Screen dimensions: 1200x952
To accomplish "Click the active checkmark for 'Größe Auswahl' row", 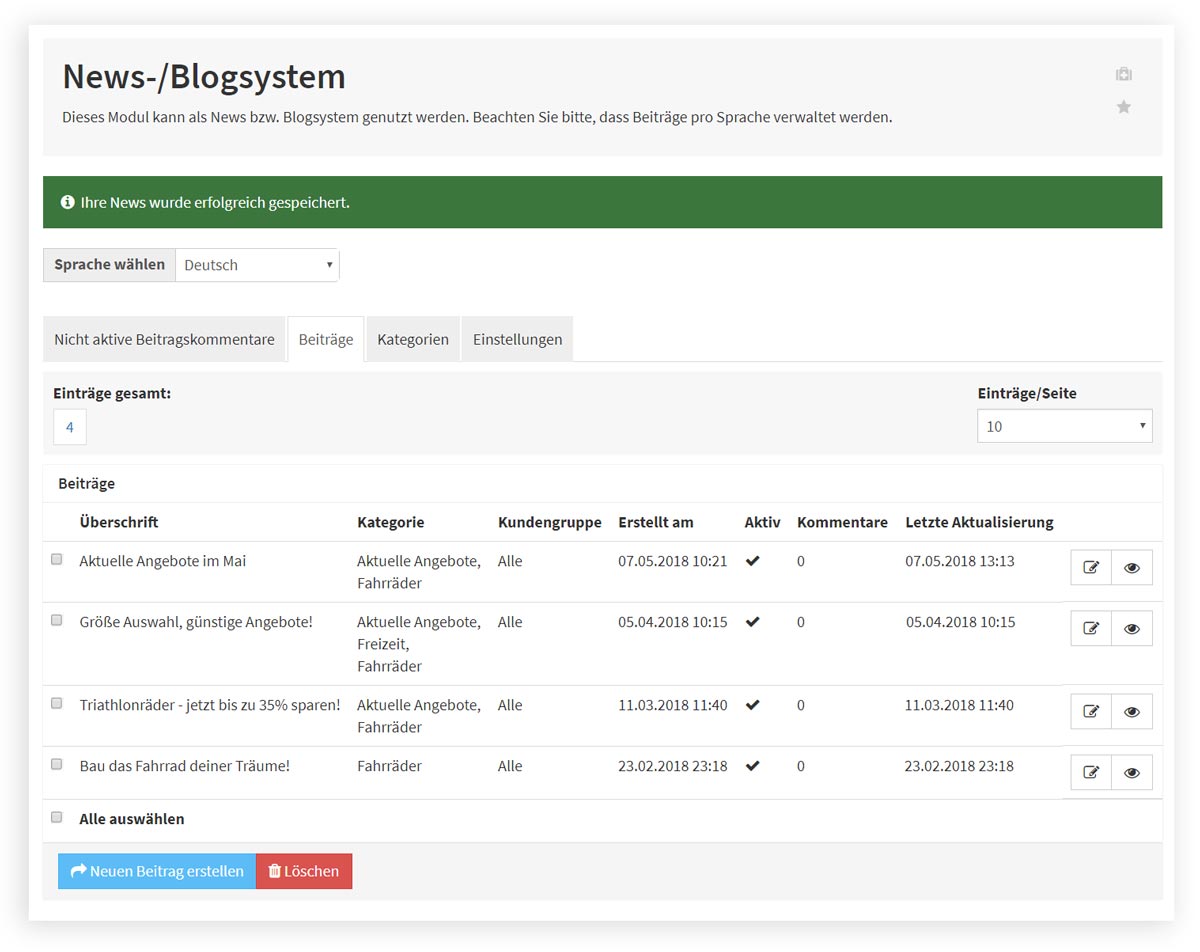I will [753, 622].
